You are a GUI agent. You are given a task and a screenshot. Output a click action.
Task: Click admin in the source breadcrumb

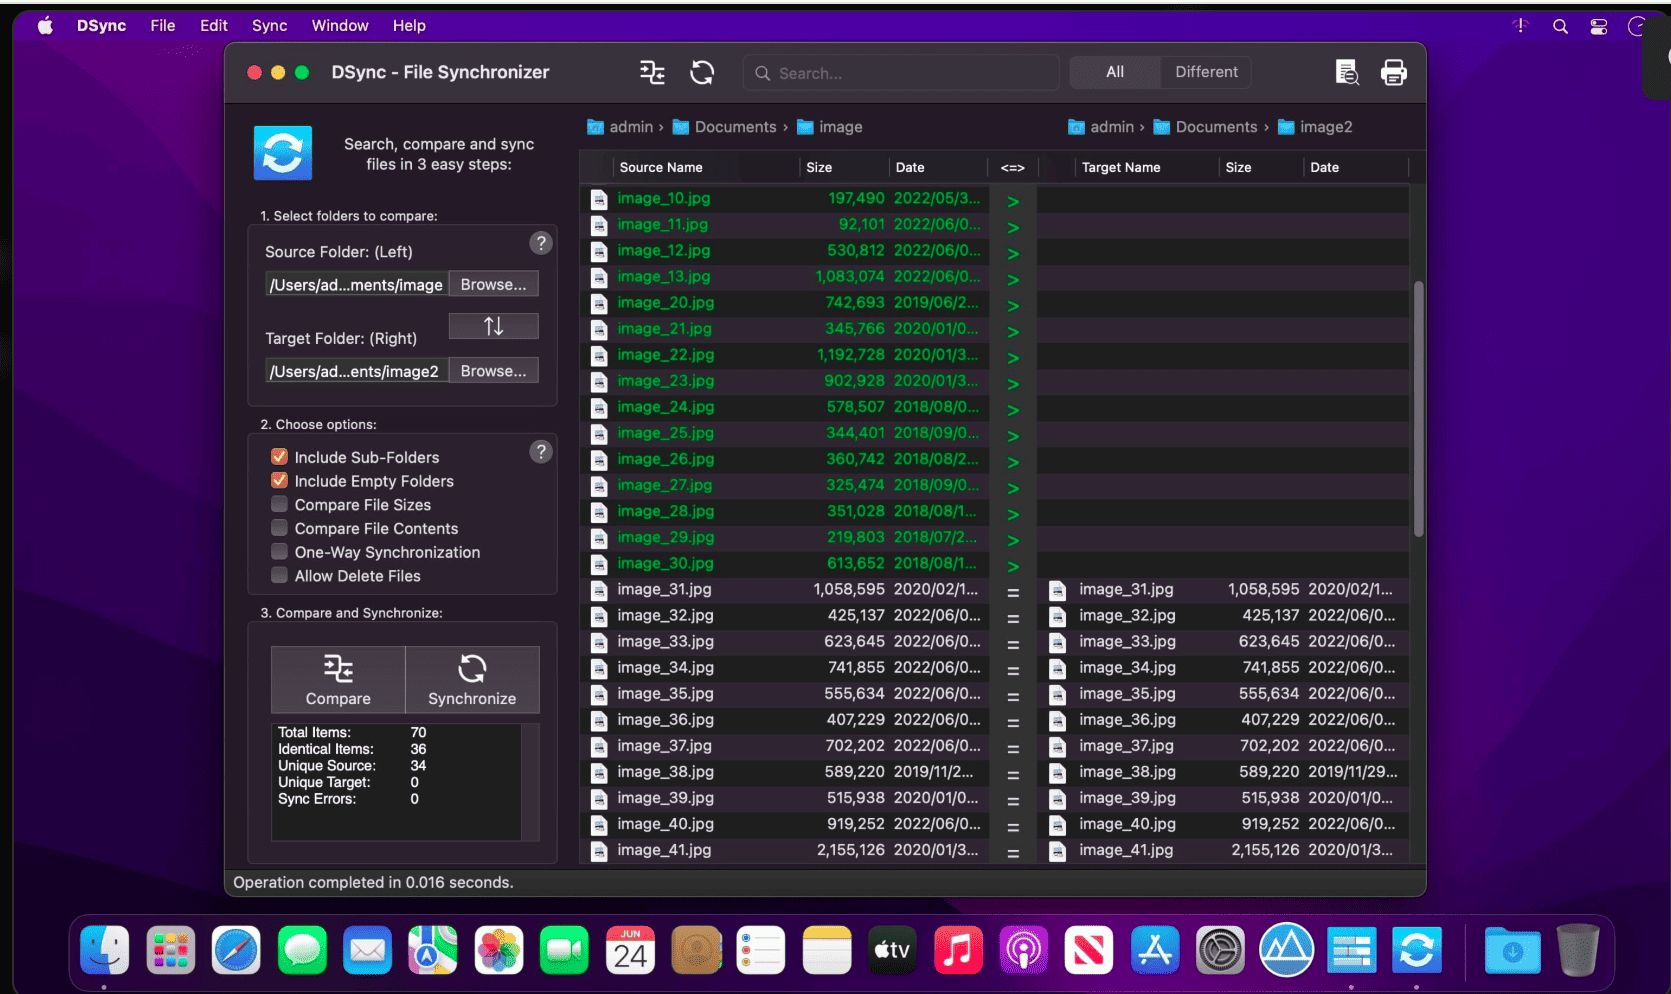click(631, 127)
